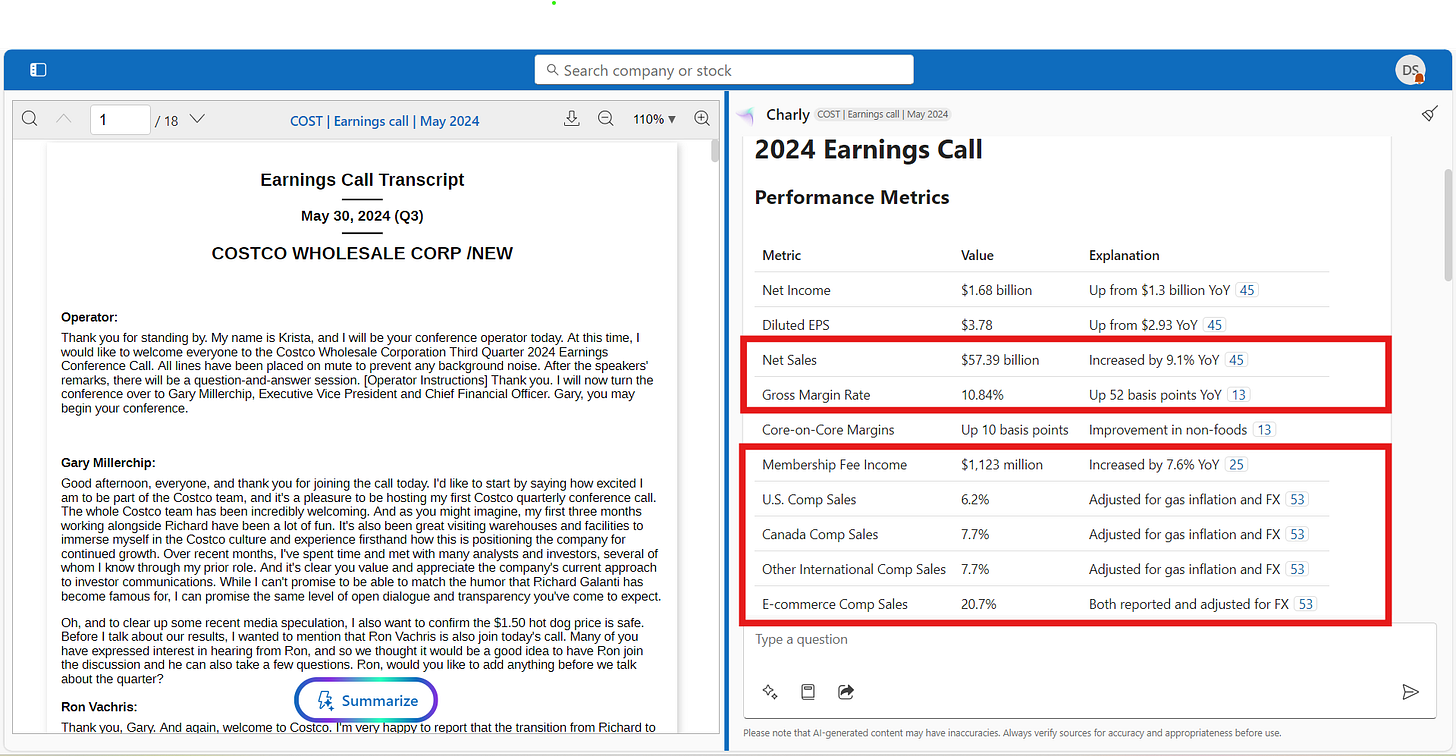Viewport: 1456px width, 756px height.
Task: Click the May 30, 2024 (Q3) date line
Action: coord(362,216)
